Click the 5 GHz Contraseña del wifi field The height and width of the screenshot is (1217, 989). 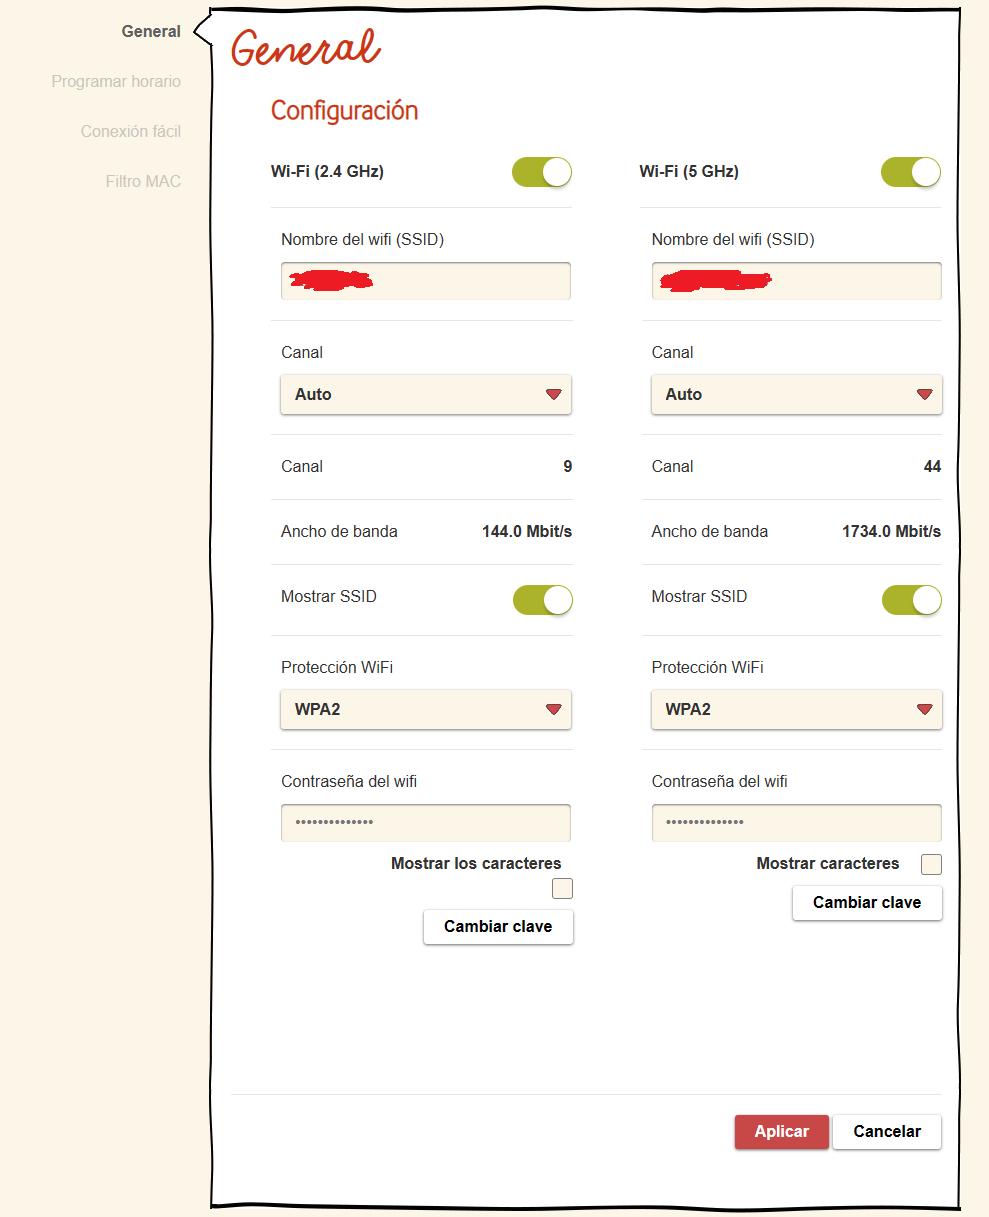pyautogui.click(x=797, y=822)
